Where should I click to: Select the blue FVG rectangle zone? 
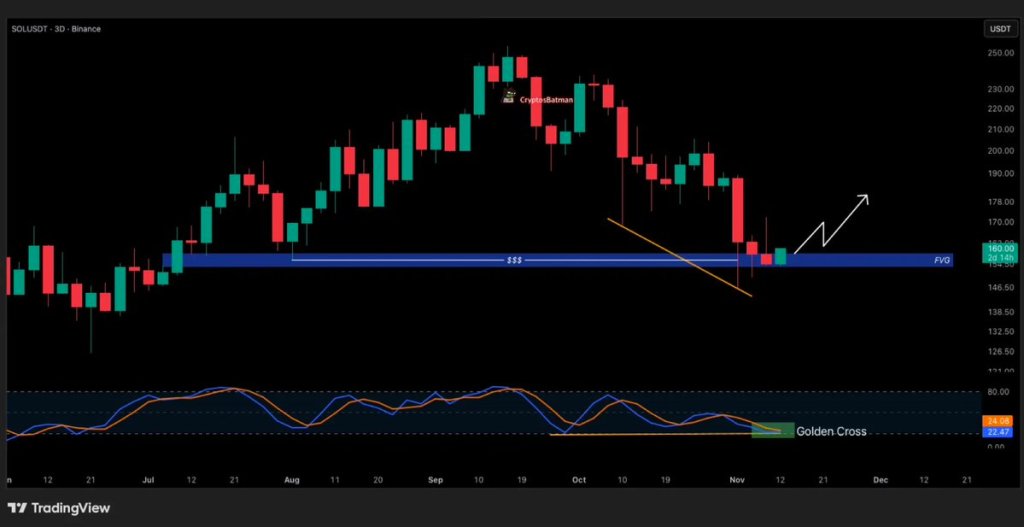click(400, 262)
